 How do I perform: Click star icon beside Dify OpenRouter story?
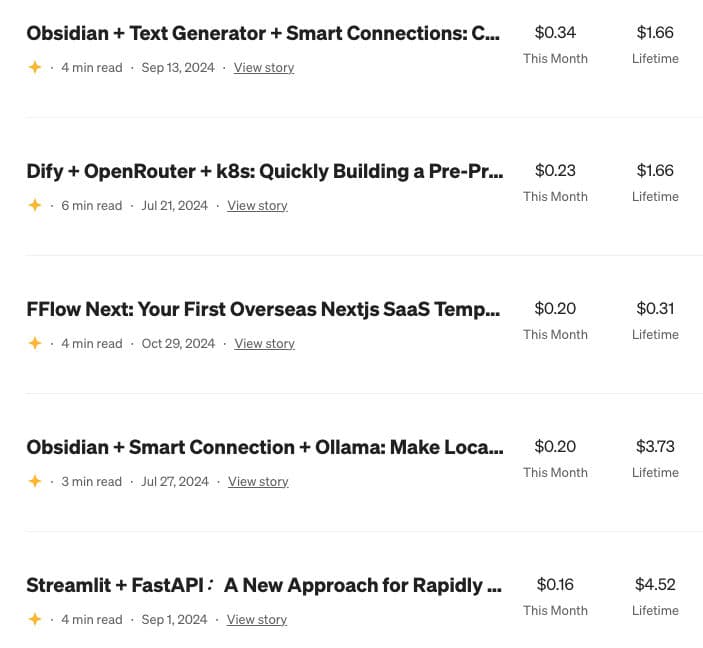[35, 206]
